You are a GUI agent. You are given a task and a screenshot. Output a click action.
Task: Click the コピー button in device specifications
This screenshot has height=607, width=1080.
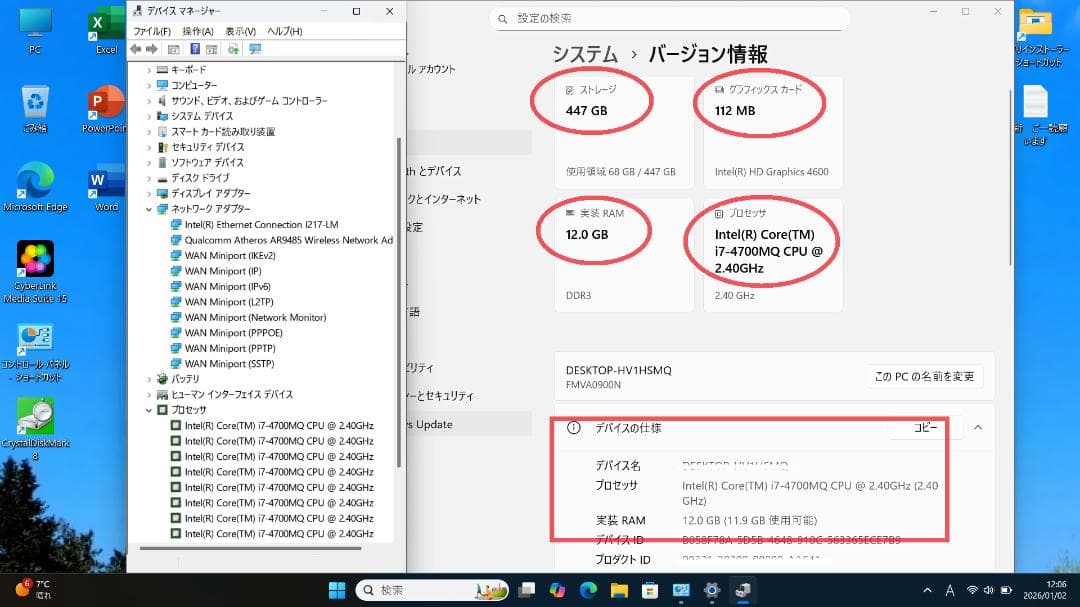[x=923, y=428]
